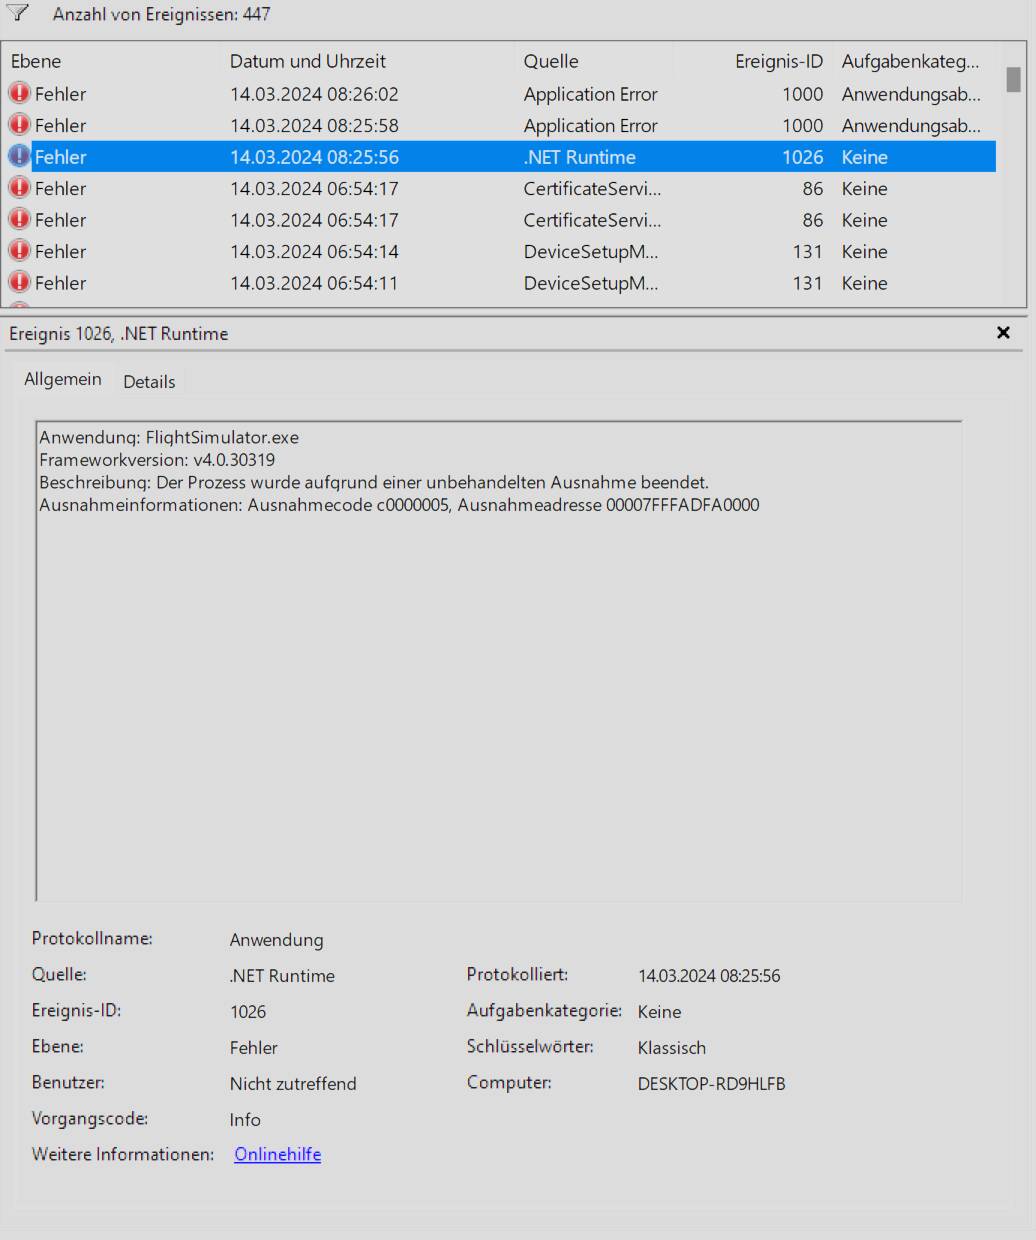Click the event list vertical scrollbar thumb
Screen dimensions: 1036x1240
coord(1013,79)
